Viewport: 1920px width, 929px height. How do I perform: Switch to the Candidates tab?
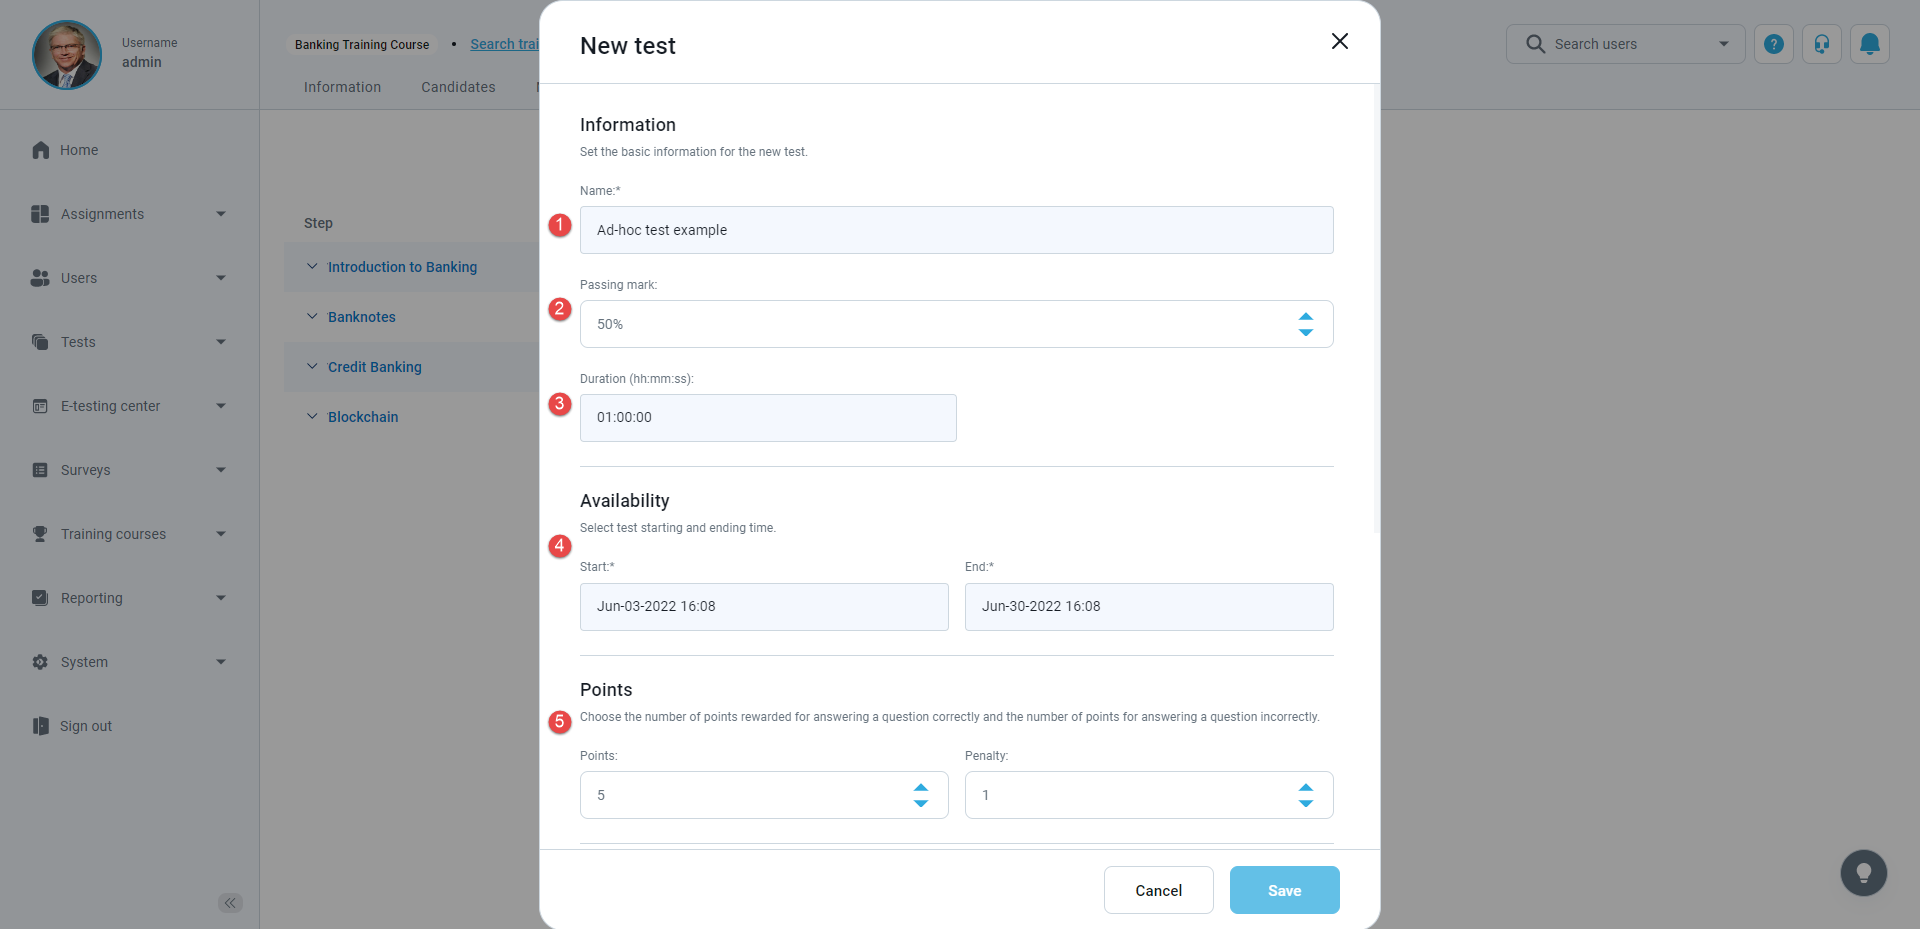click(458, 87)
